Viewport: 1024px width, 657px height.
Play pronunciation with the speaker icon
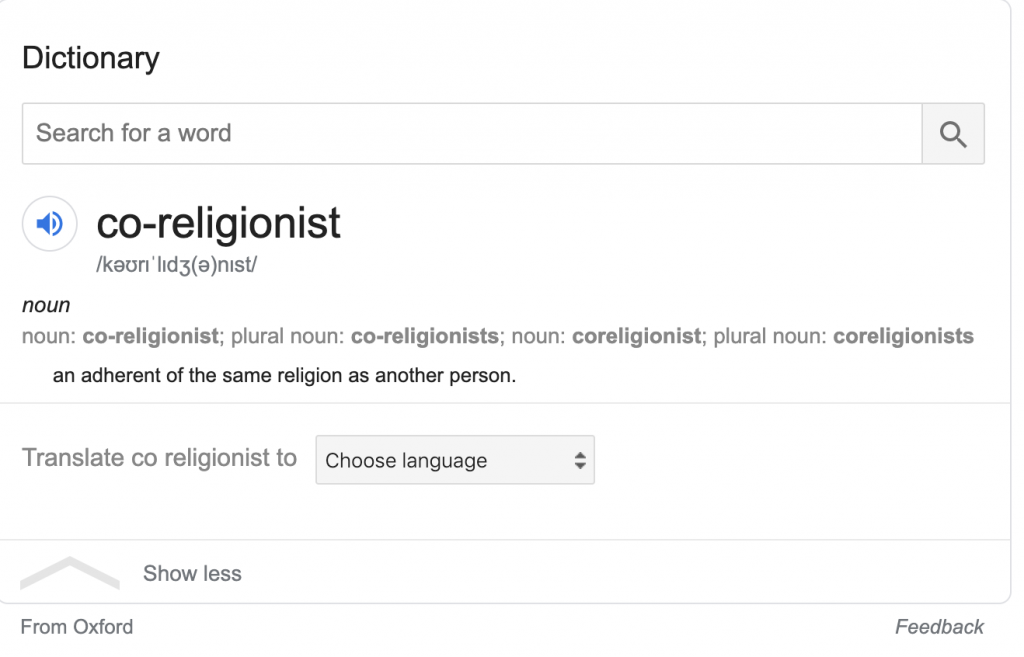pyautogui.click(x=50, y=223)
